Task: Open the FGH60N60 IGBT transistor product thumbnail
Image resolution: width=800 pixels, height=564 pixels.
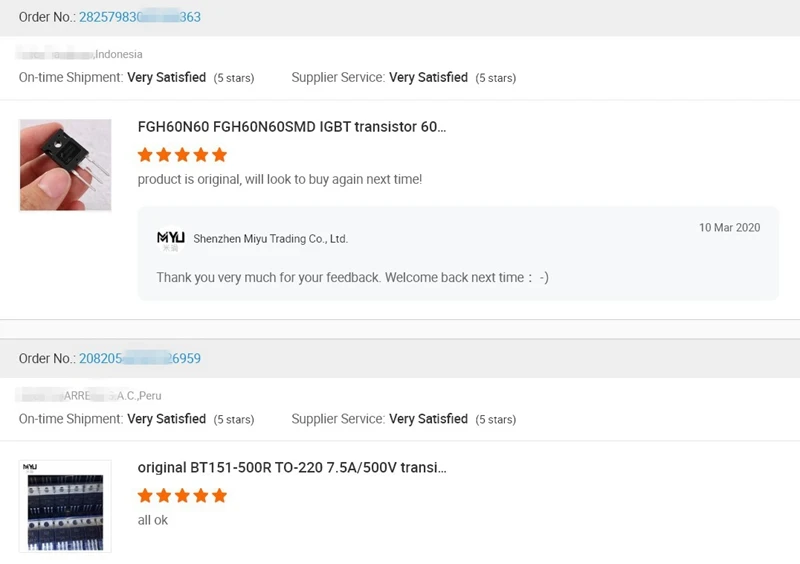Action: [x=65, y=165]
